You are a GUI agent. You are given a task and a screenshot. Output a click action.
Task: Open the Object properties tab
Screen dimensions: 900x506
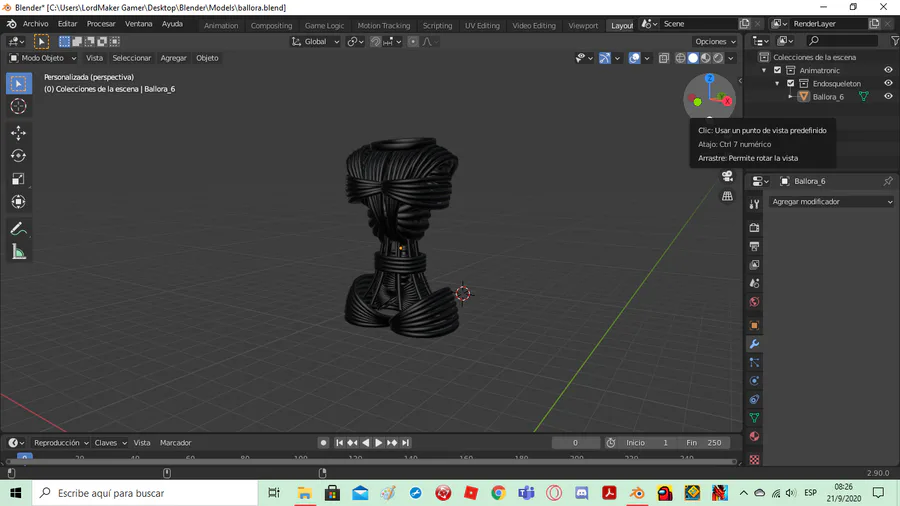click(x=754, y=325)
